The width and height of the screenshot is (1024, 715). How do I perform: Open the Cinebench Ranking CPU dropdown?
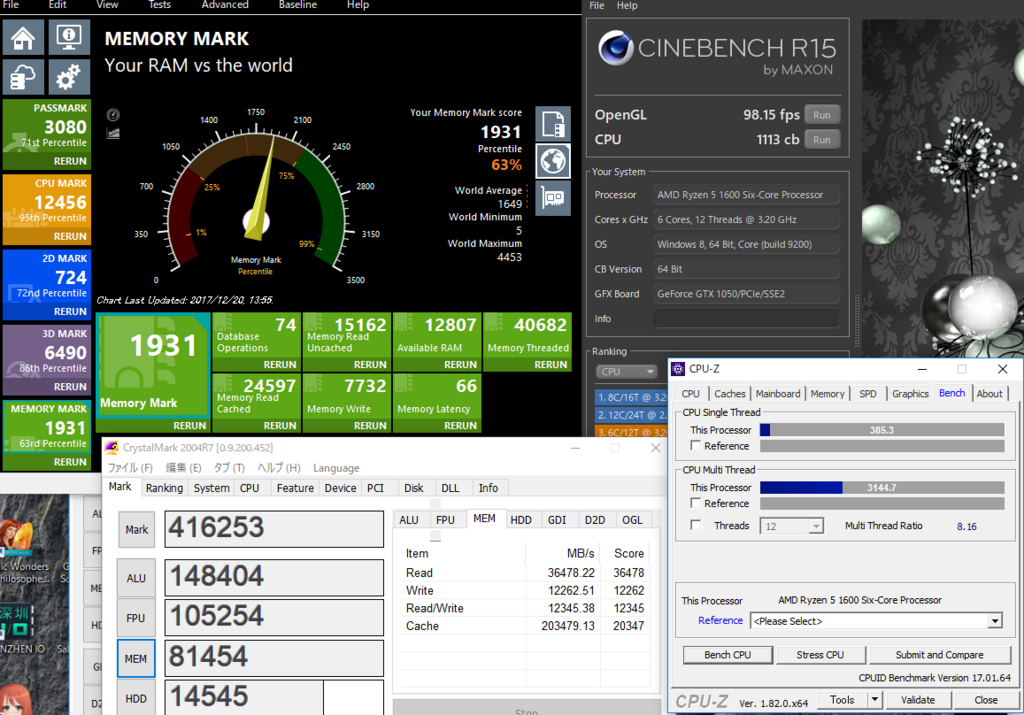click(626, 372)
